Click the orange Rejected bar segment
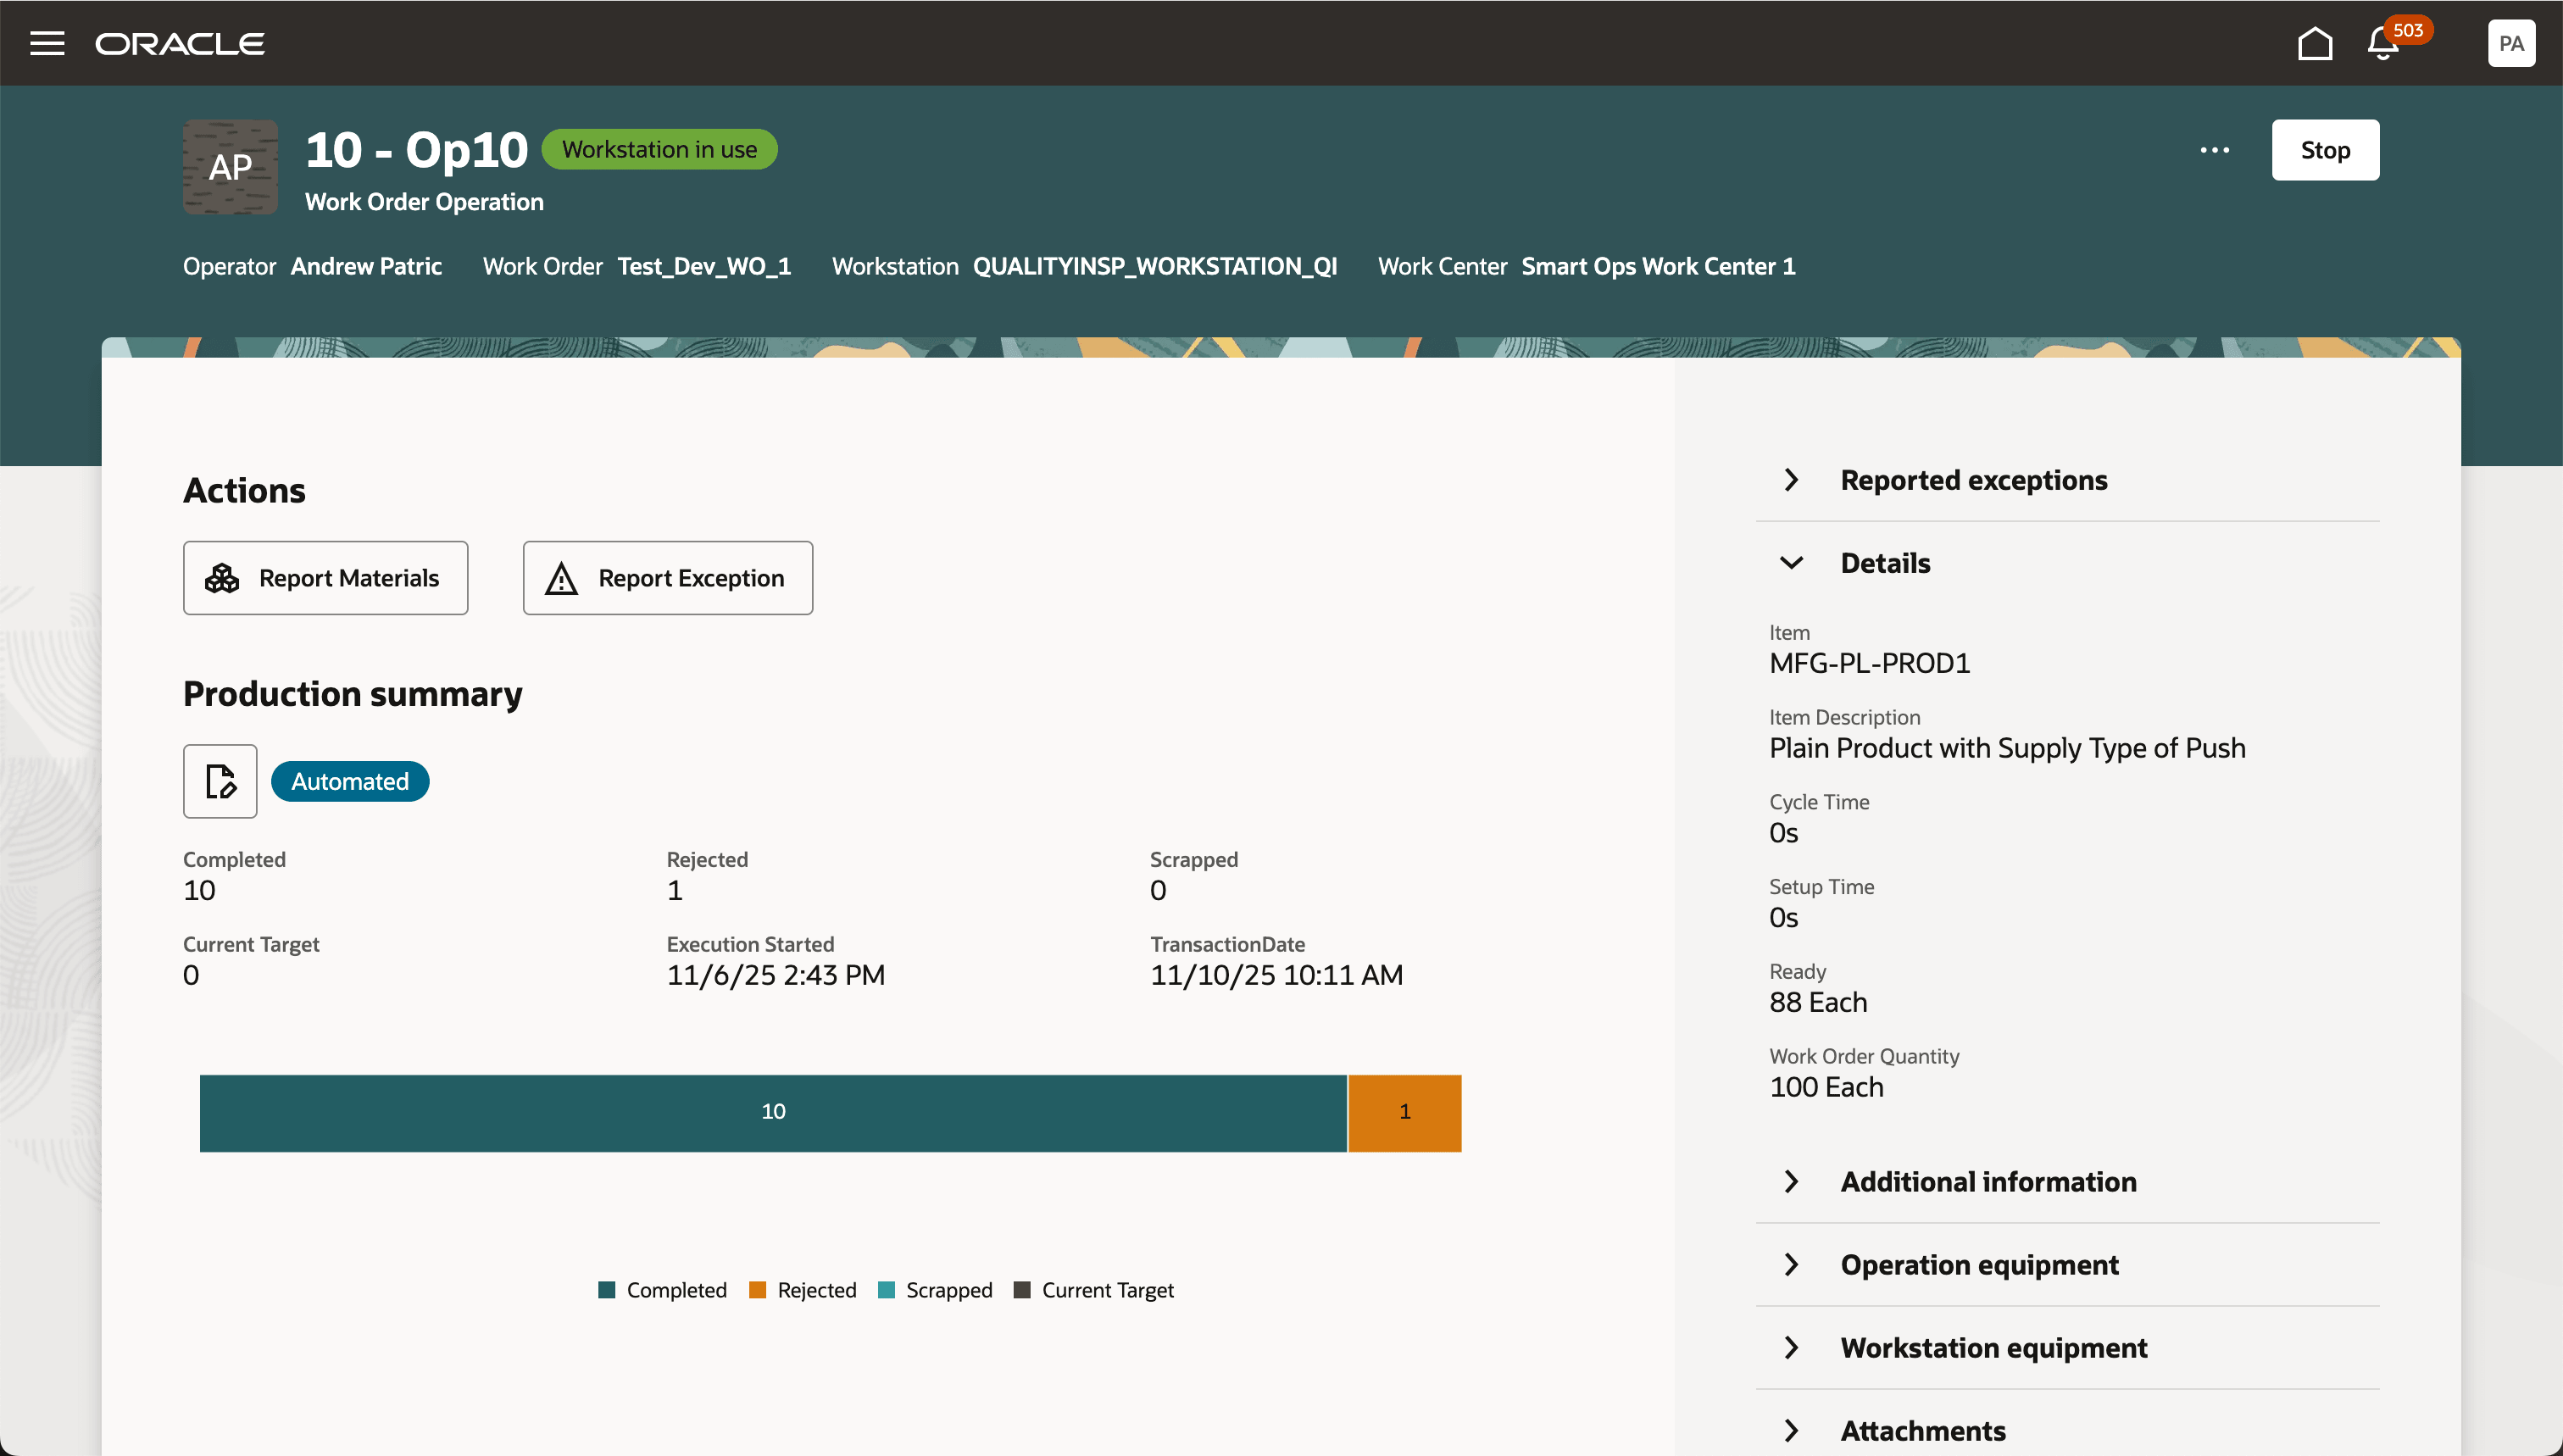This screenshot has height=1456, width=2563. click(1404, 1112)
